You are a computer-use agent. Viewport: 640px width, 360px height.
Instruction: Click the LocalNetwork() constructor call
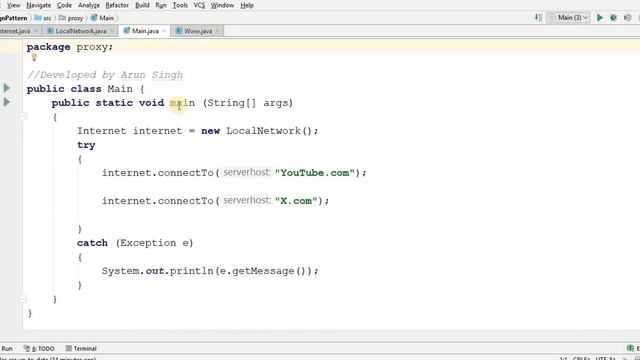pyautogui.click(x=269, y=131)
